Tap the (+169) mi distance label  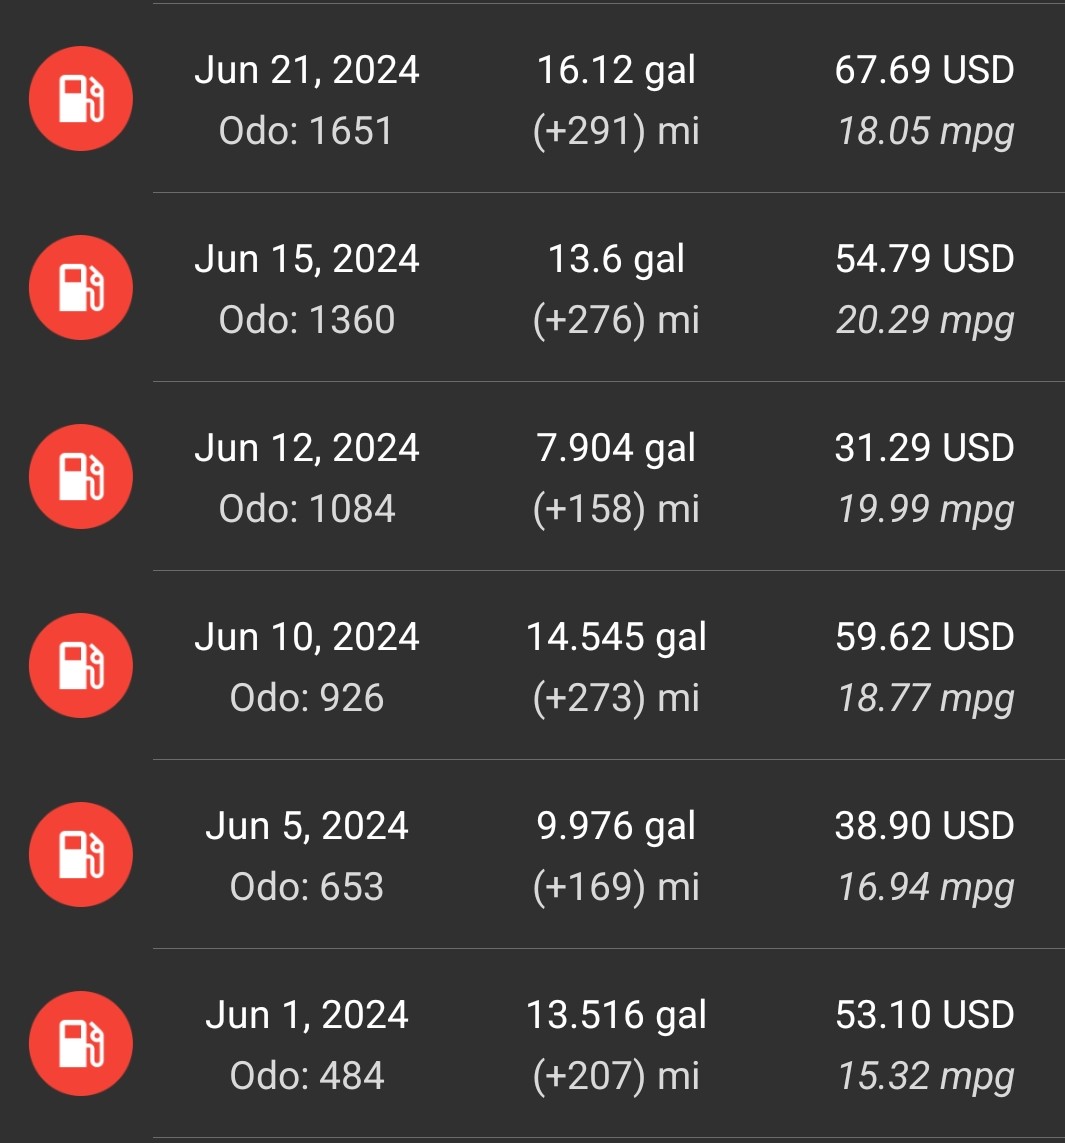click(x=616, y=887)
